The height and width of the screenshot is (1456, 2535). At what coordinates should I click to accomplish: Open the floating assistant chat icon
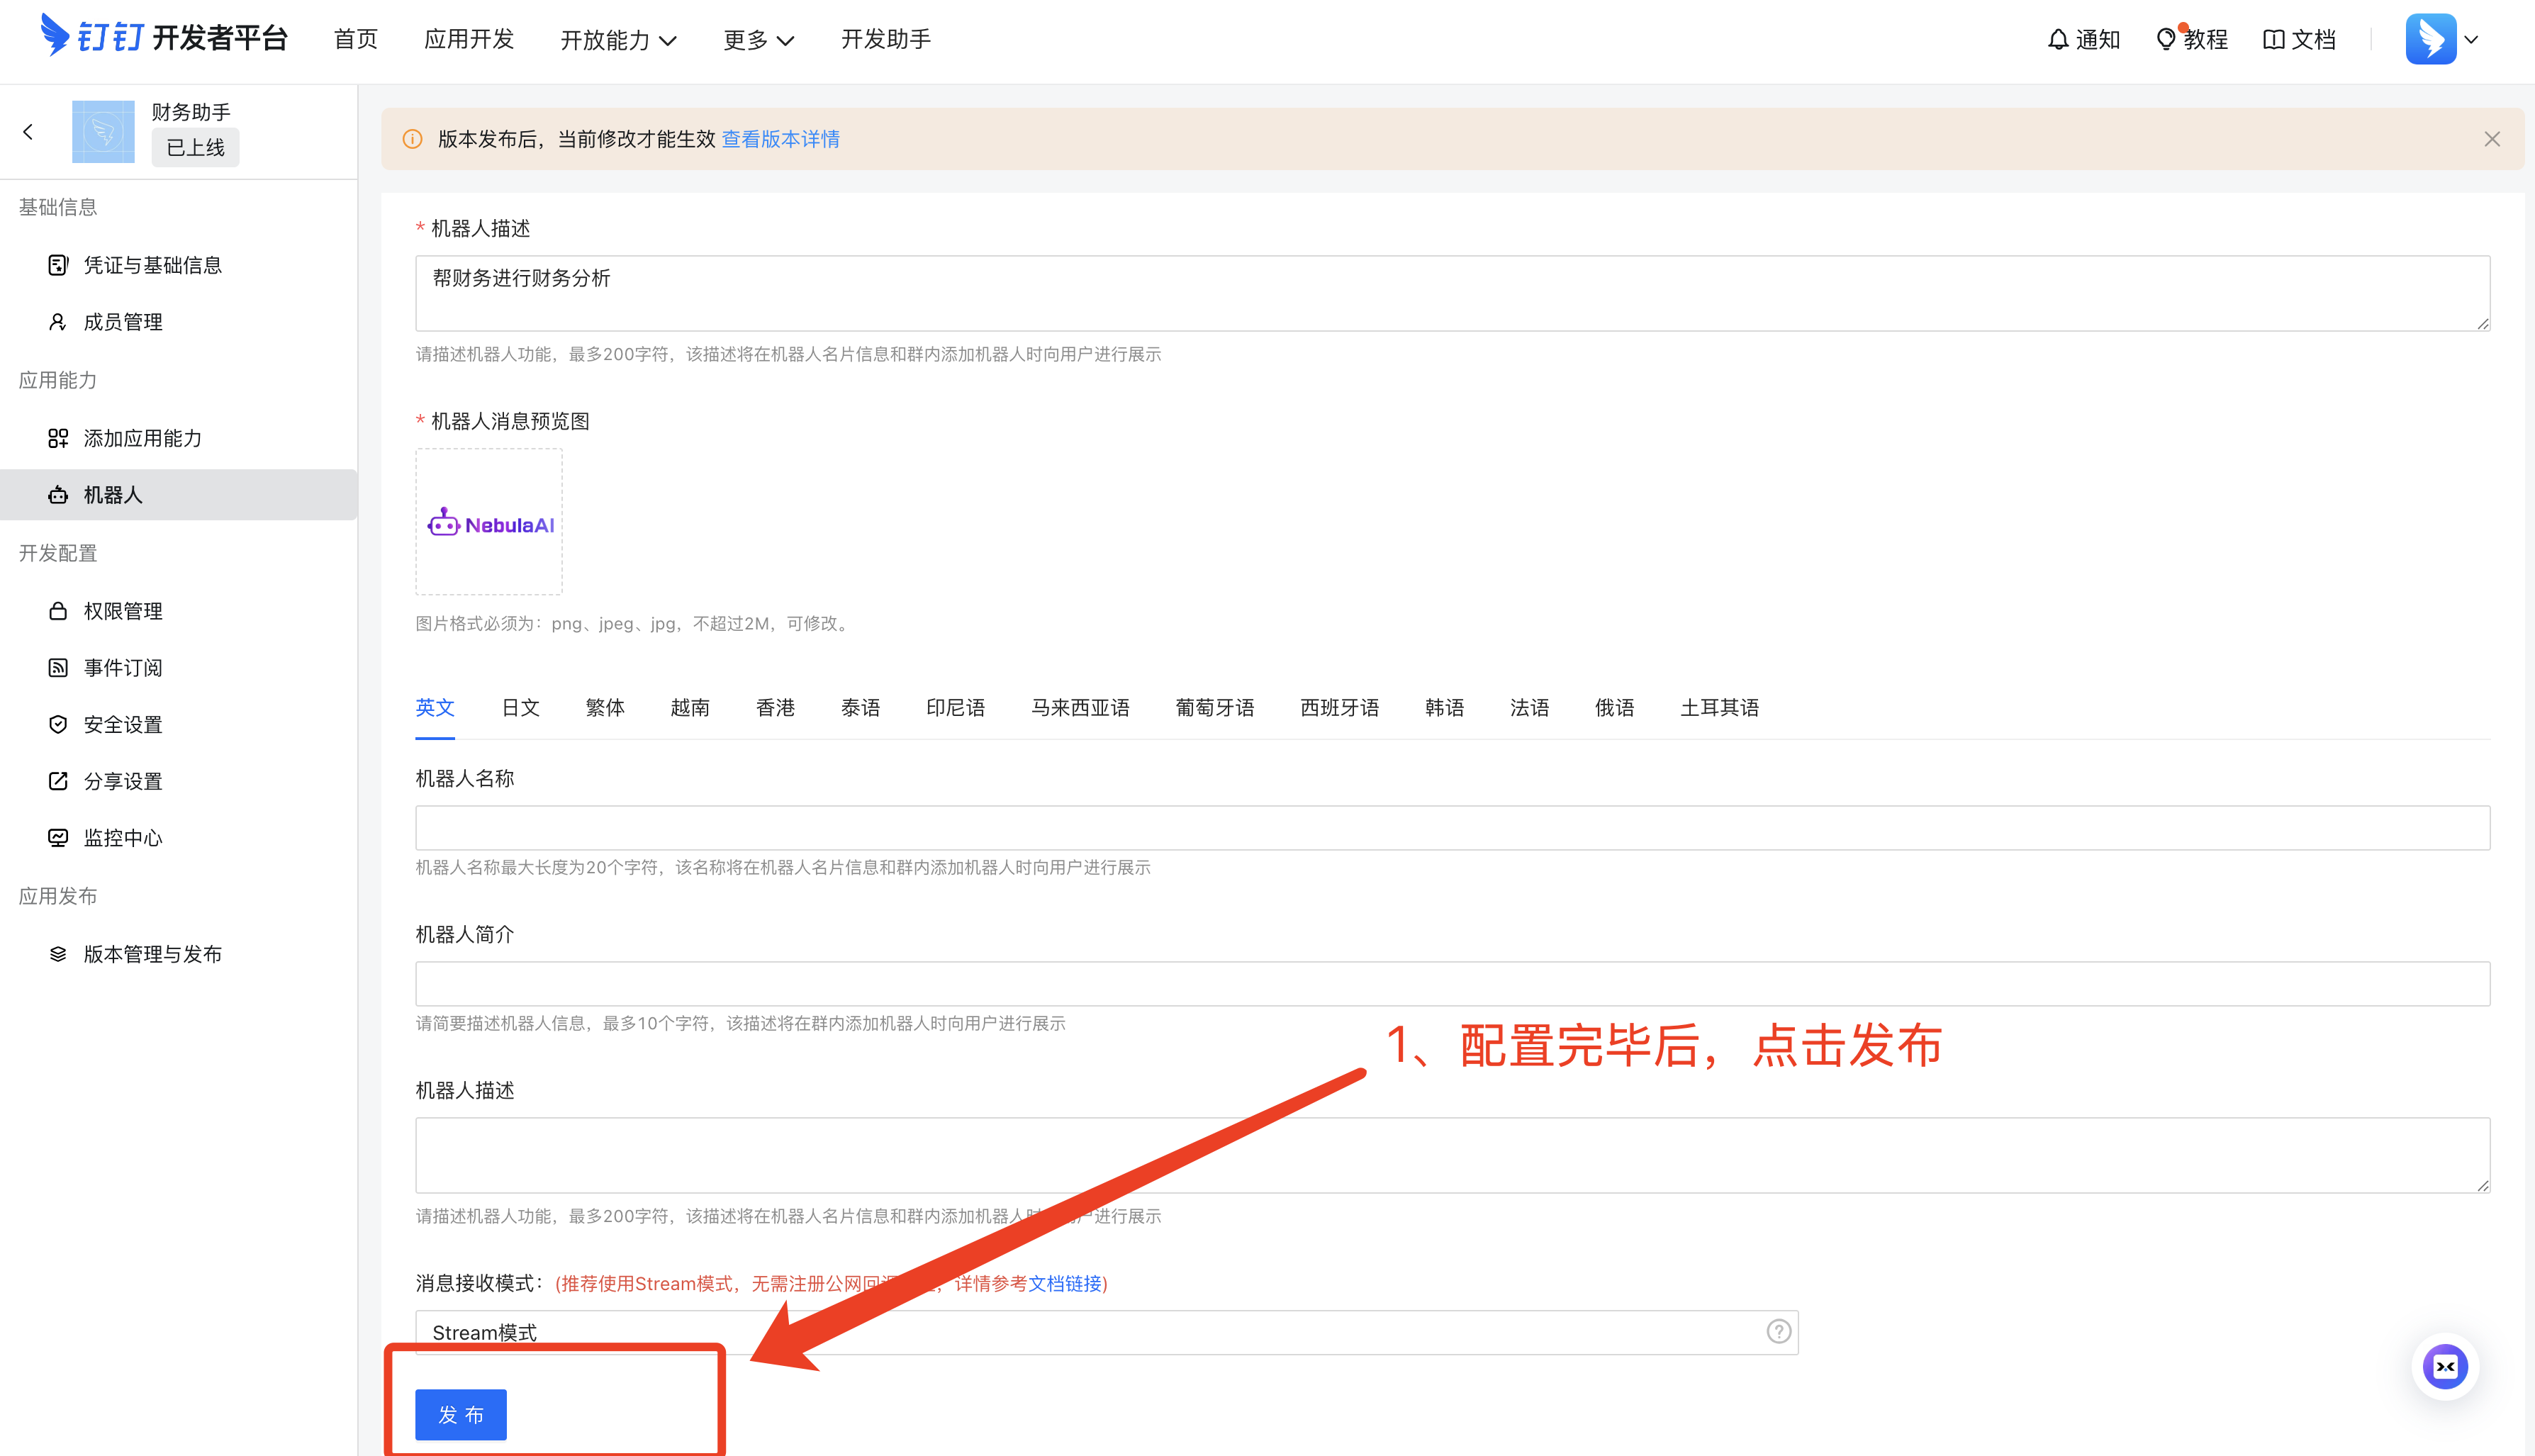2444,1366
